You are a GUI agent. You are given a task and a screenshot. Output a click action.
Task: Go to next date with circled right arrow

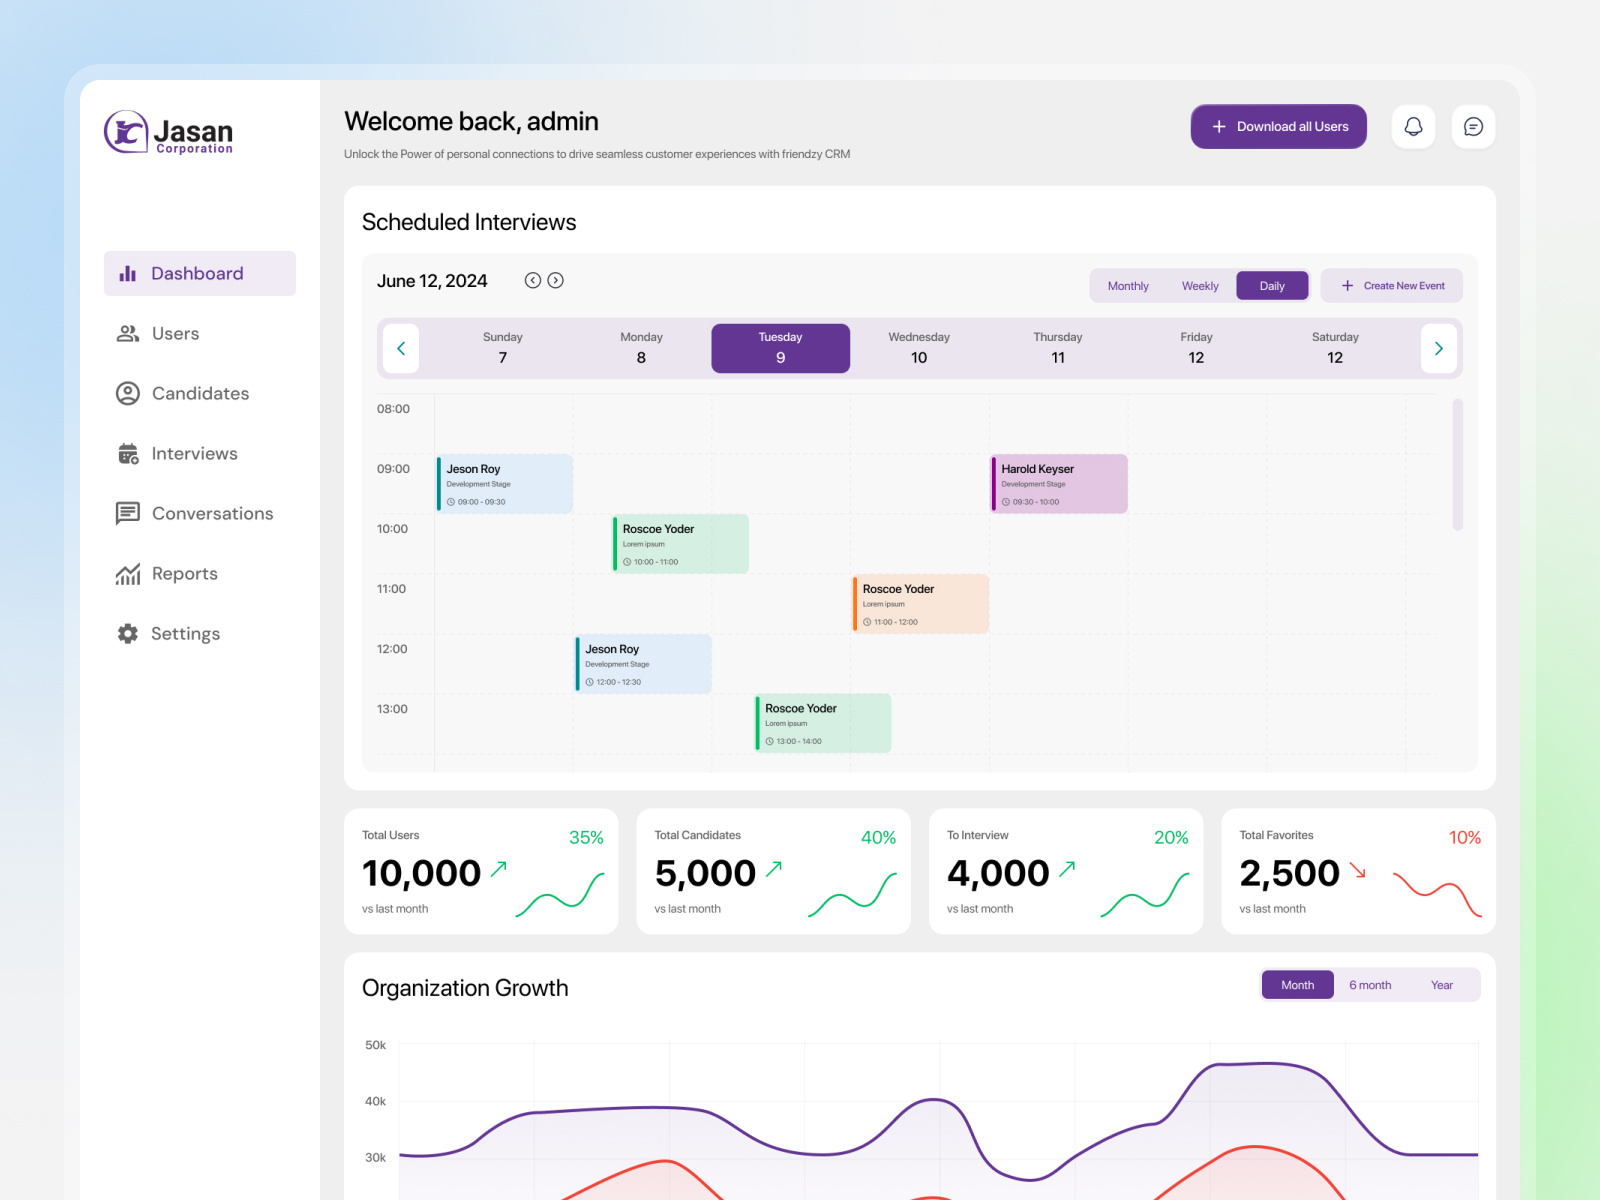[x=556, y=281]
